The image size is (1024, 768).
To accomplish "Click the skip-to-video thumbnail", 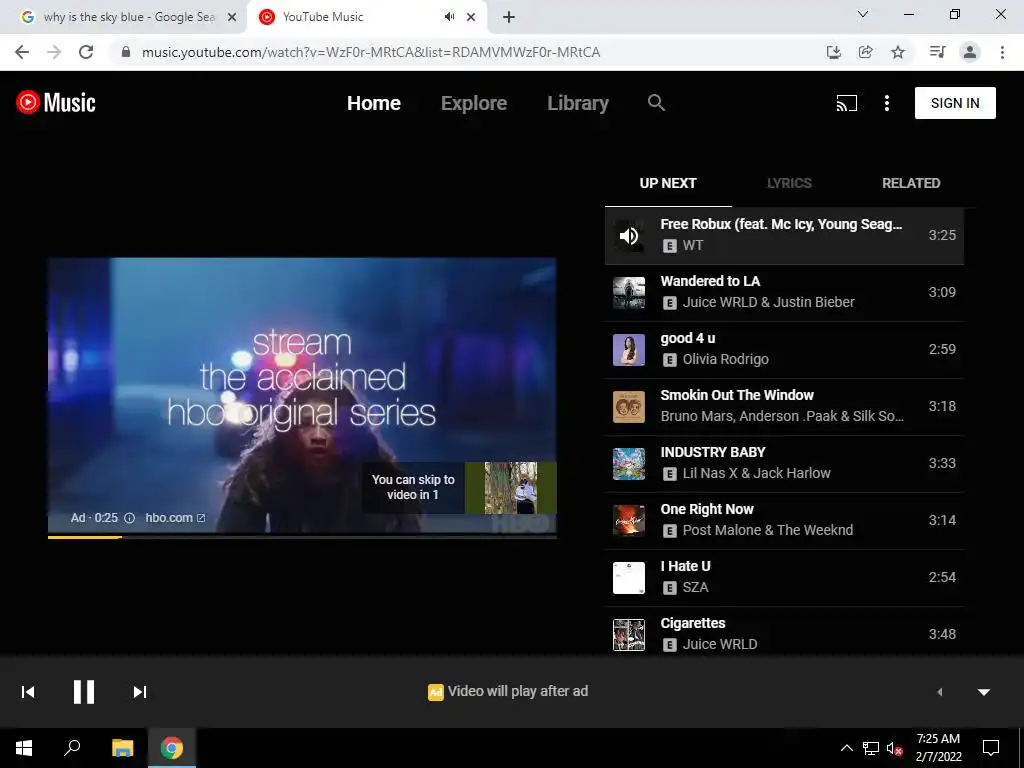I will 511,488.
